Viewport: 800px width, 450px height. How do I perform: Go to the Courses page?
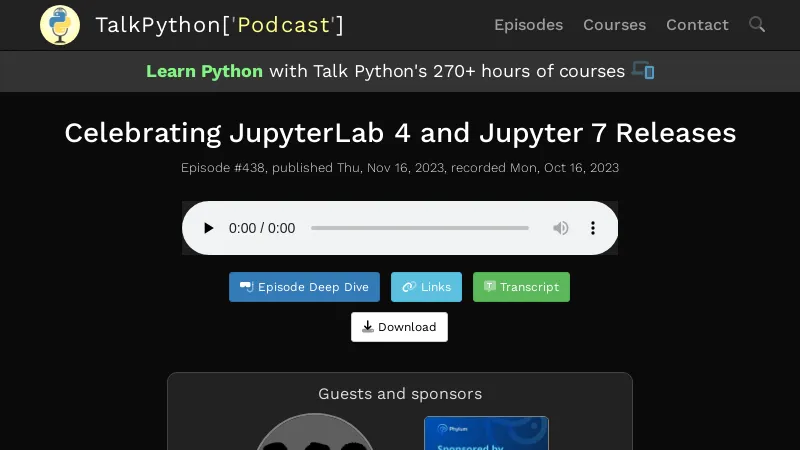click(x=614, y=25)
